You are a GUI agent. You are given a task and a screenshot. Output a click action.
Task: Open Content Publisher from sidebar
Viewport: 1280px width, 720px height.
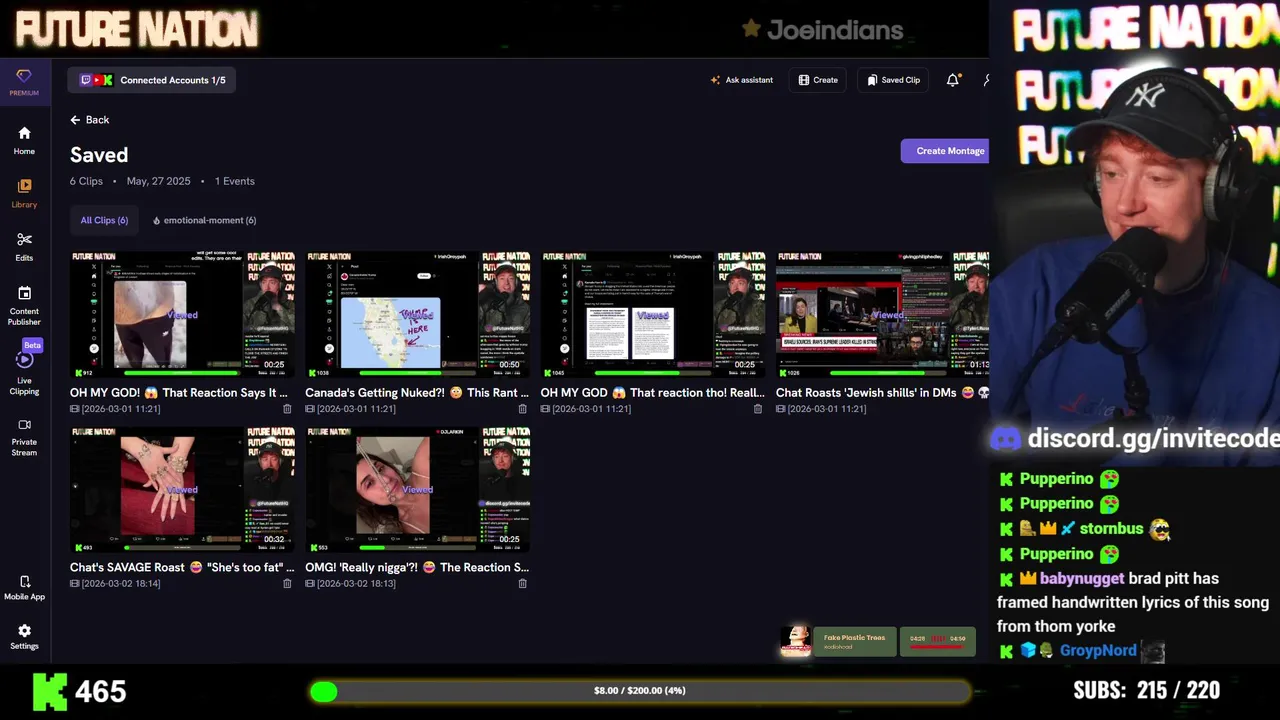(x=24, y=305)
